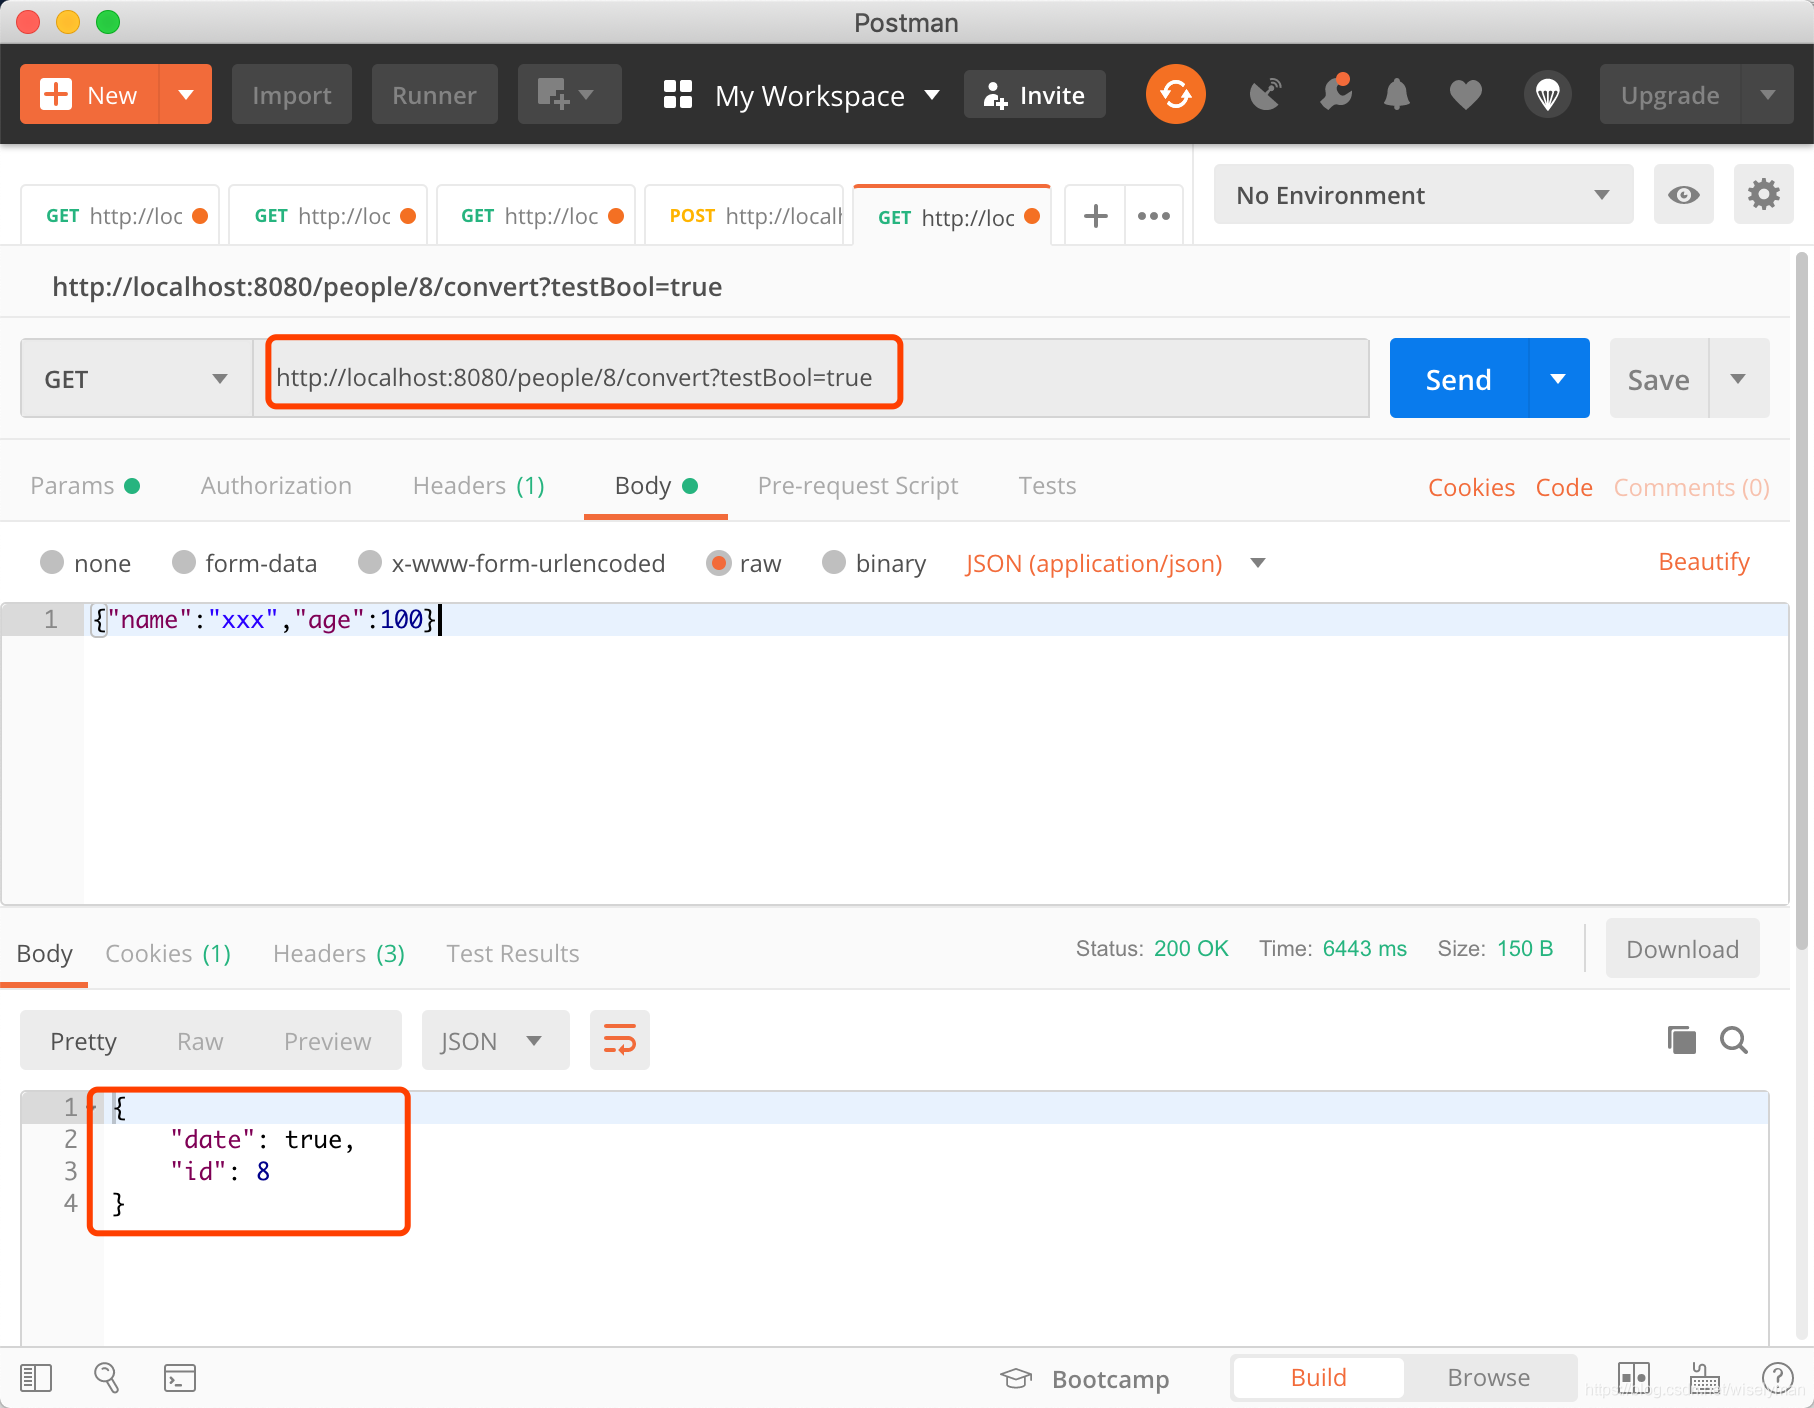Click the Beautify link
The height and width of the screenshot is (1408, 1814).
point(1703,562)
